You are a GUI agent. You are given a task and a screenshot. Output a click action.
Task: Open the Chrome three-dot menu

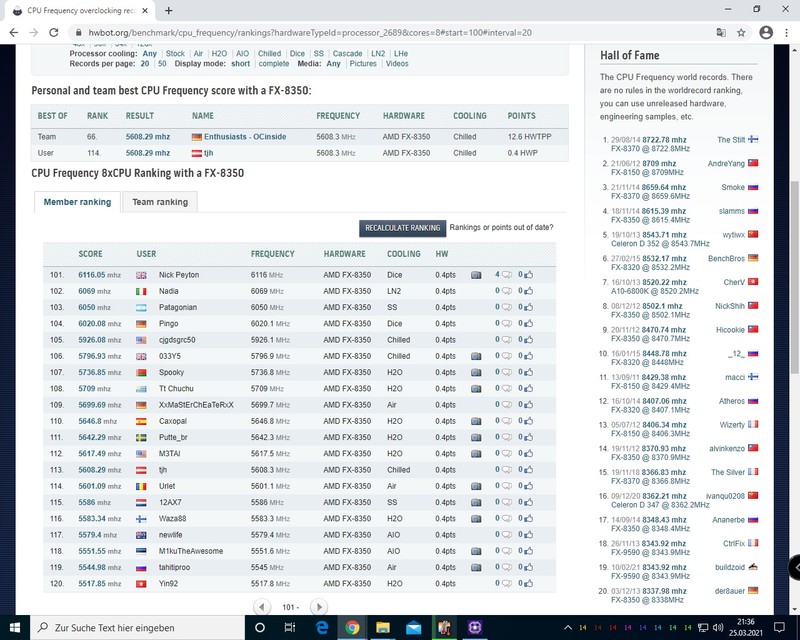pos(786,33)
